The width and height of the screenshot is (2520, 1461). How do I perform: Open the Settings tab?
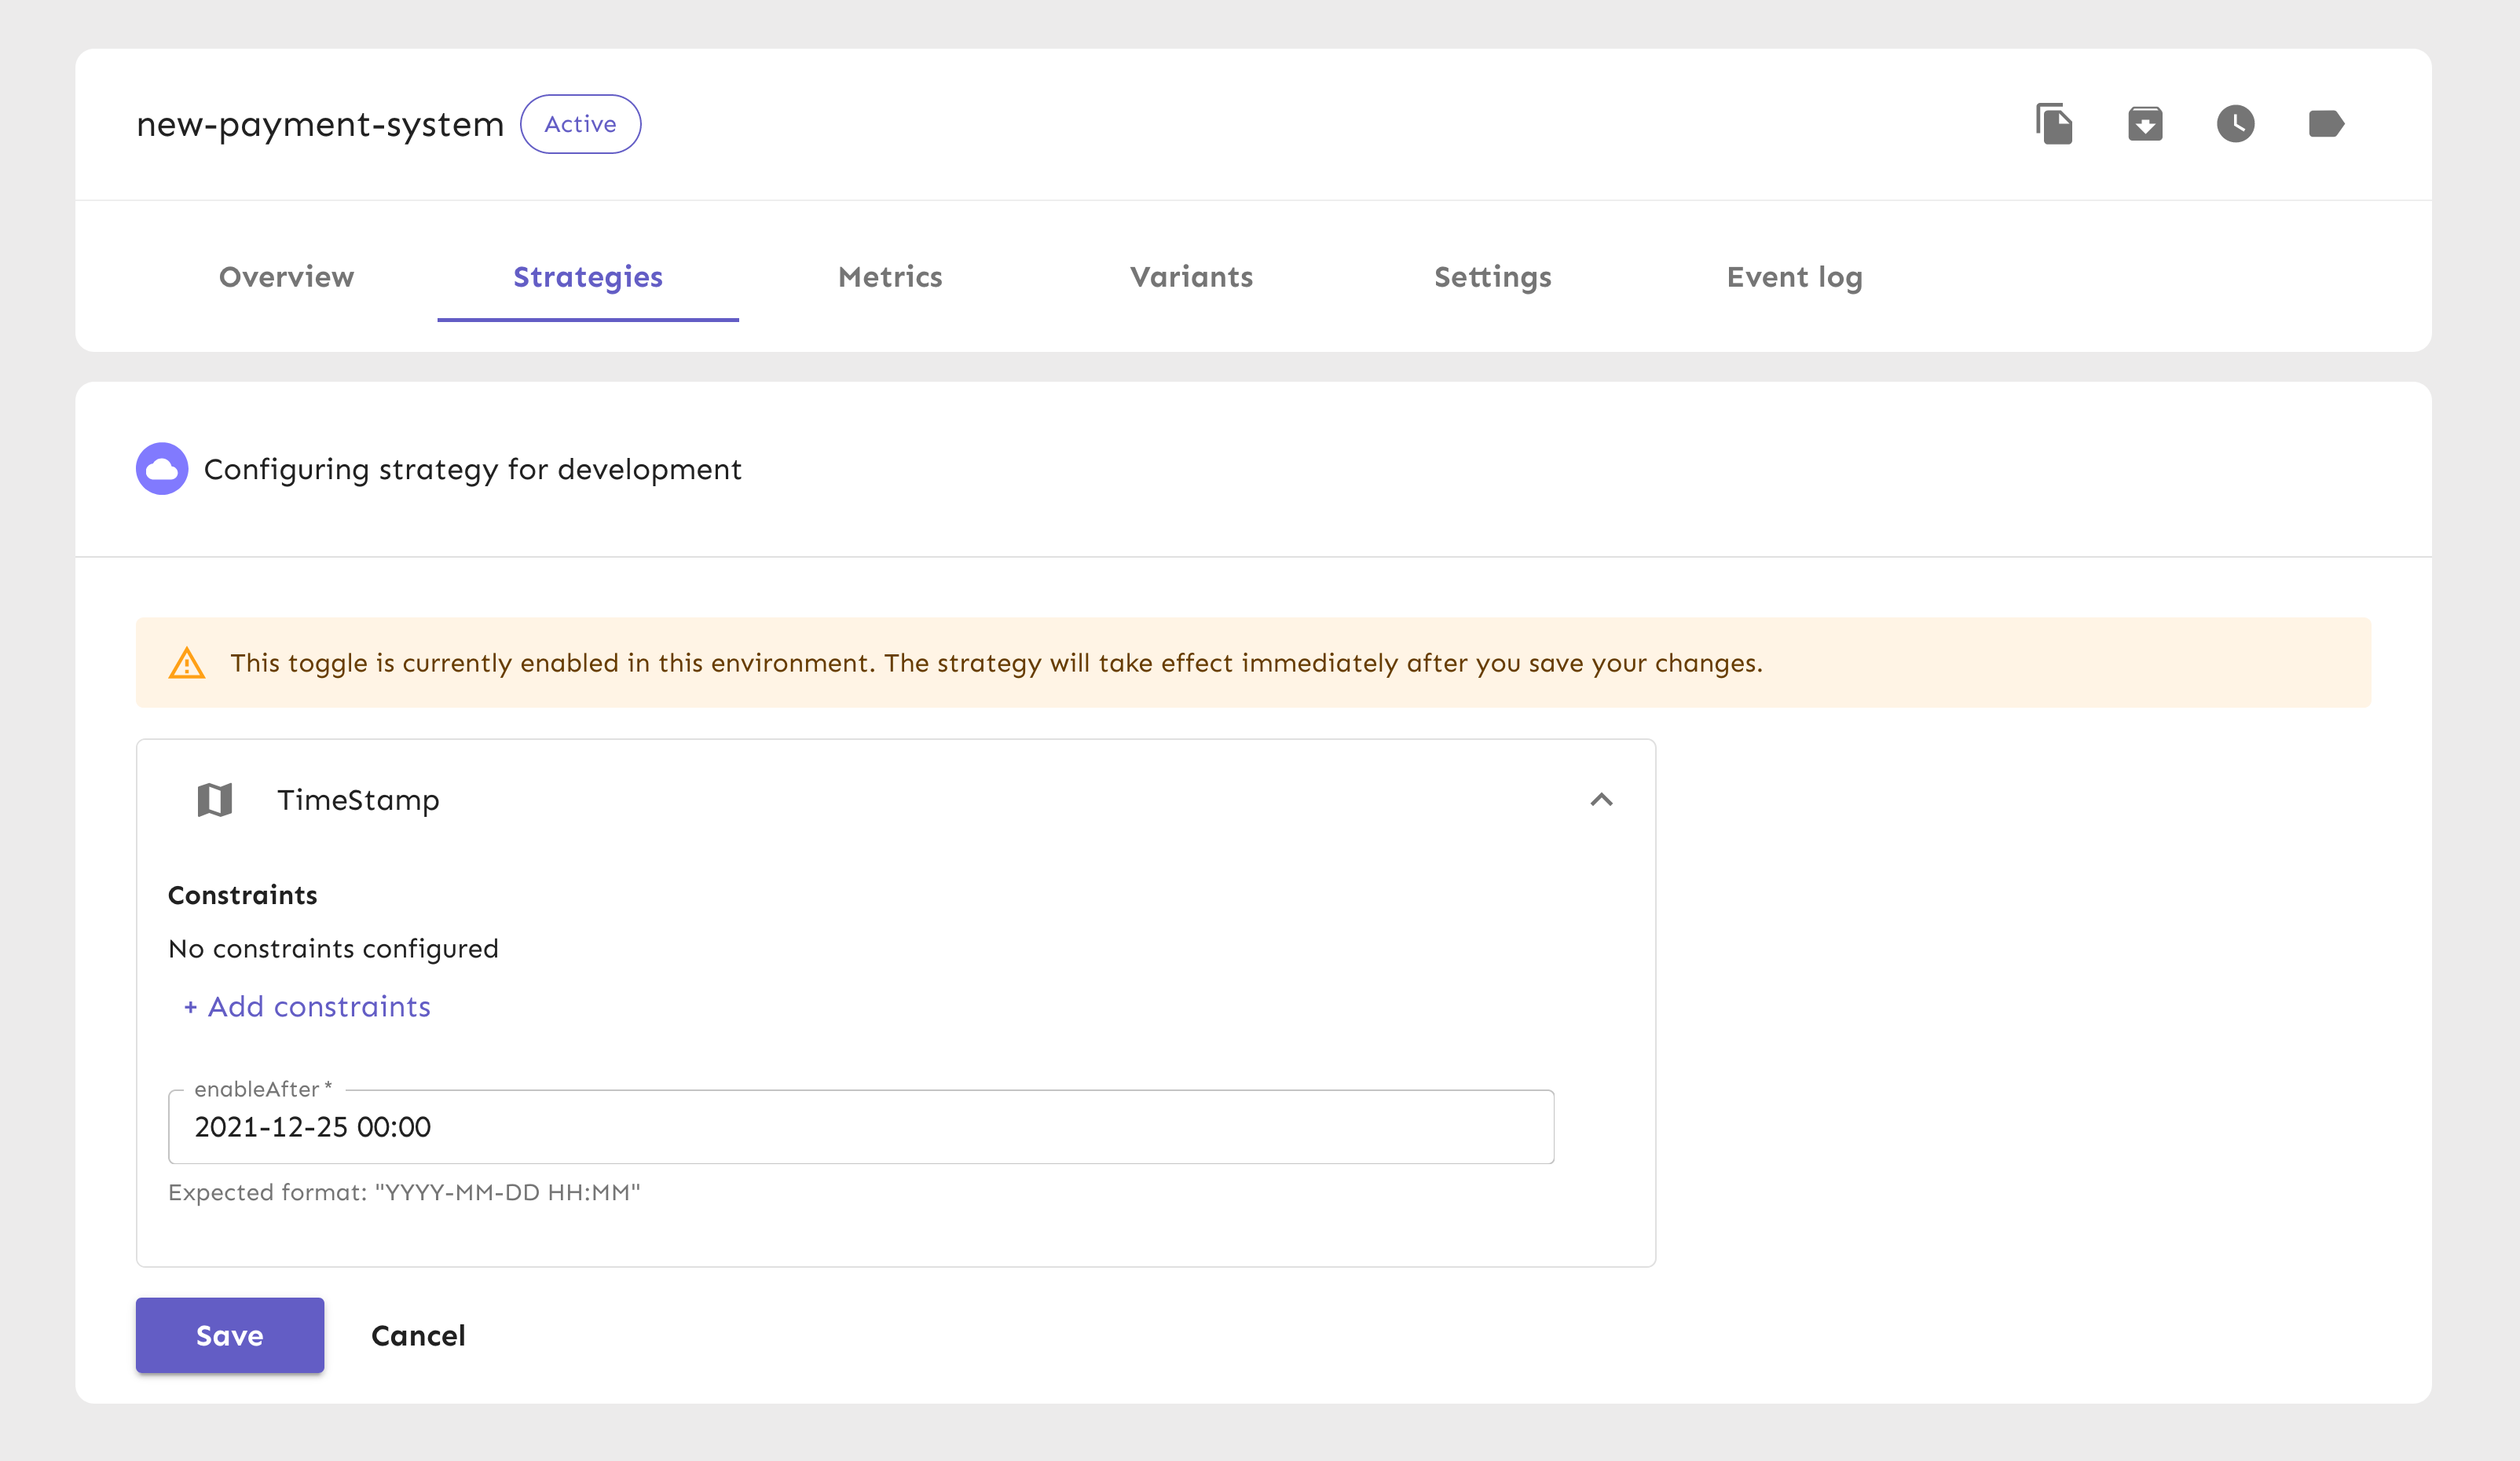coord(1492,277)
